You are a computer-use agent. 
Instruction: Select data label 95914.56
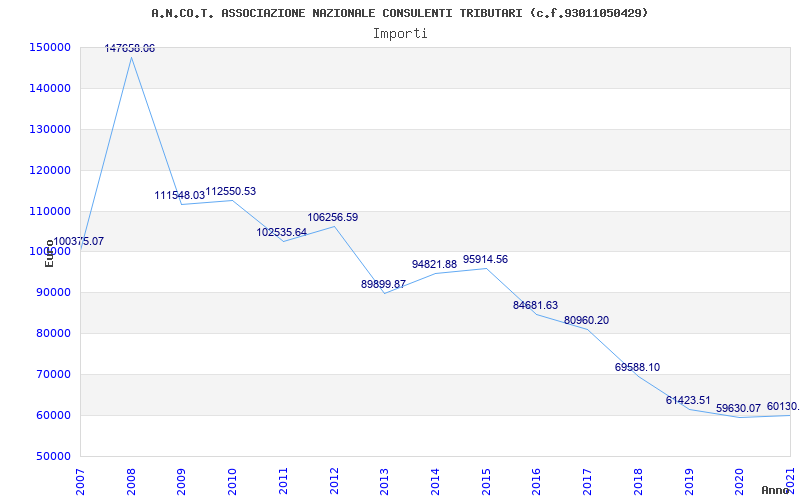tap(485, 259)
